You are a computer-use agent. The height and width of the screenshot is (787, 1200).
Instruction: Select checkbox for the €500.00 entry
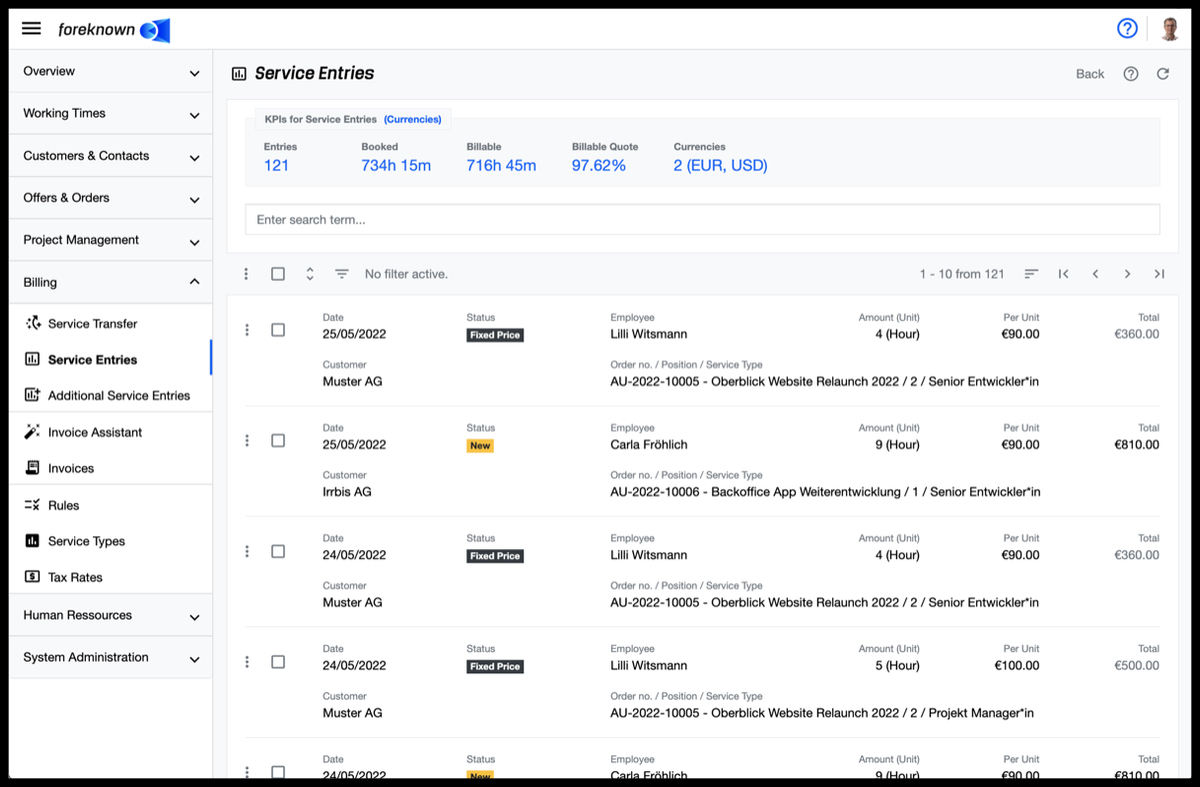(x=278, y=662)
